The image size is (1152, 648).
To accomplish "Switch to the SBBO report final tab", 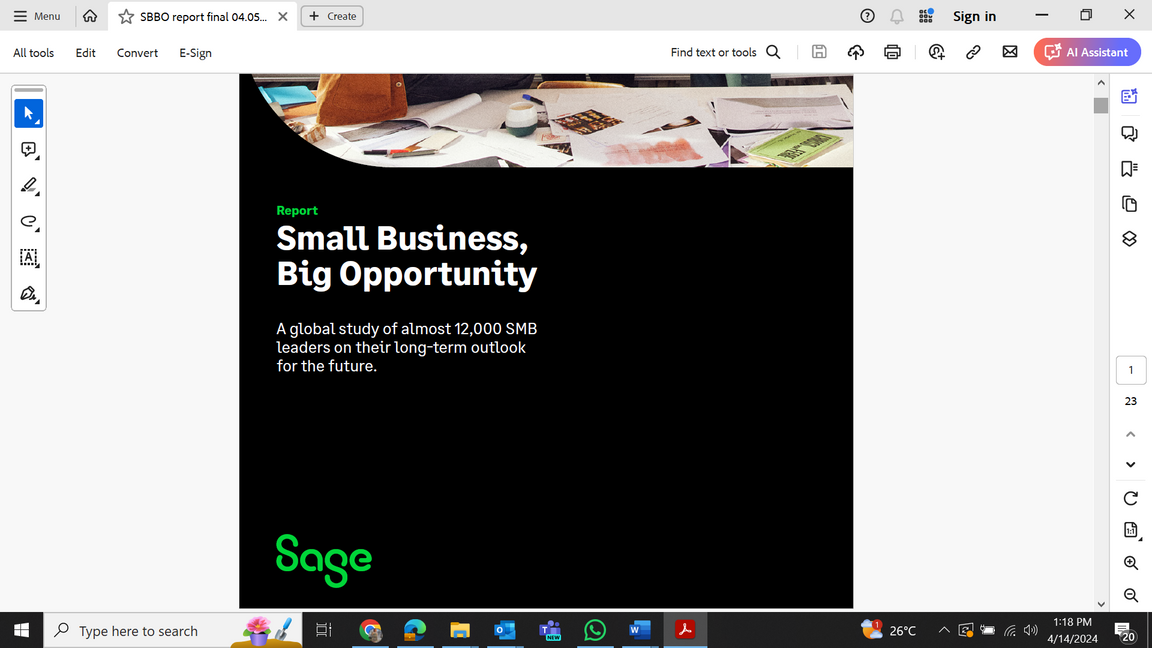I will coord(204,16).
